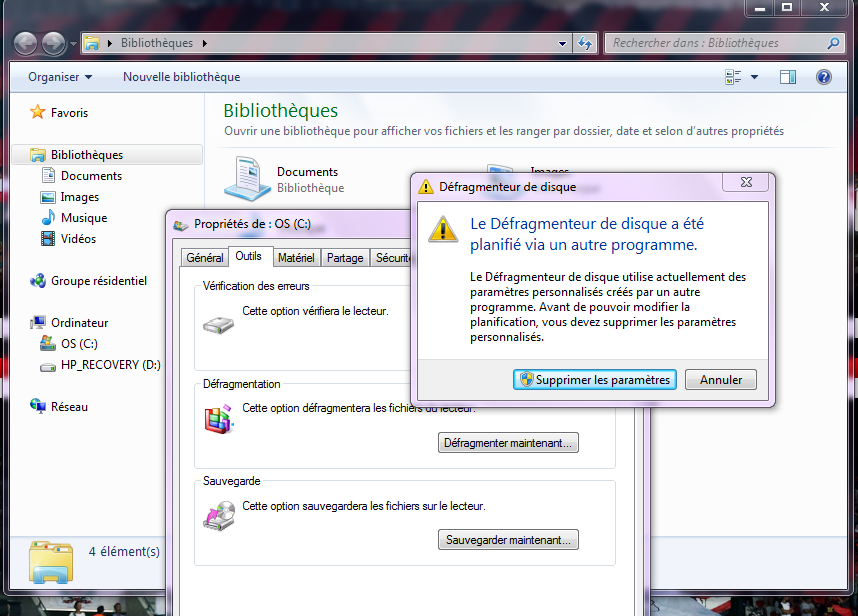This screenshot has height=616, width=858.
Task: Expand the address bar history dropdown
Action: coord(563,44)
